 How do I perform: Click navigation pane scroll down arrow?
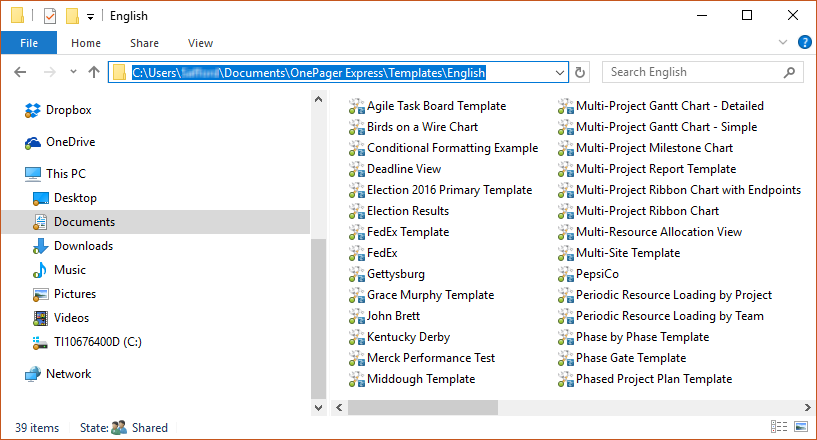[318, 408]
